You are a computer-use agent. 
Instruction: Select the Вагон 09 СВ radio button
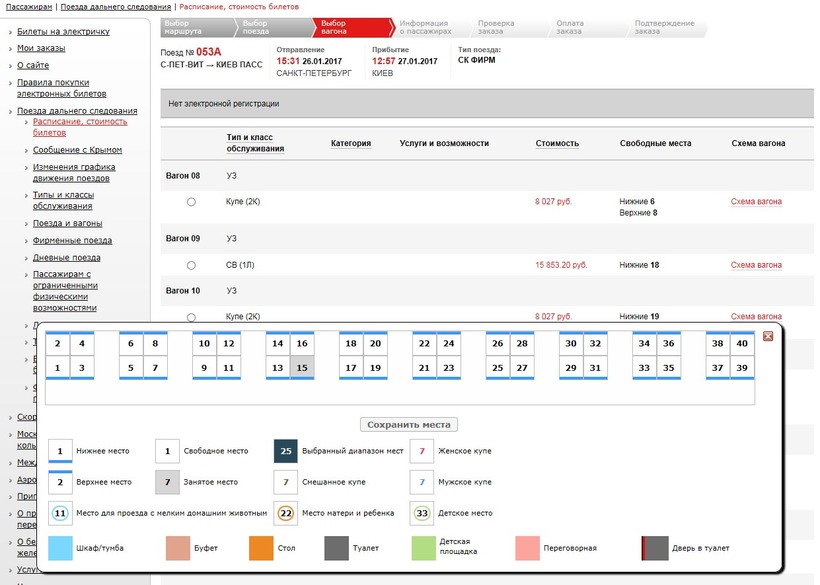pos(191,265)
